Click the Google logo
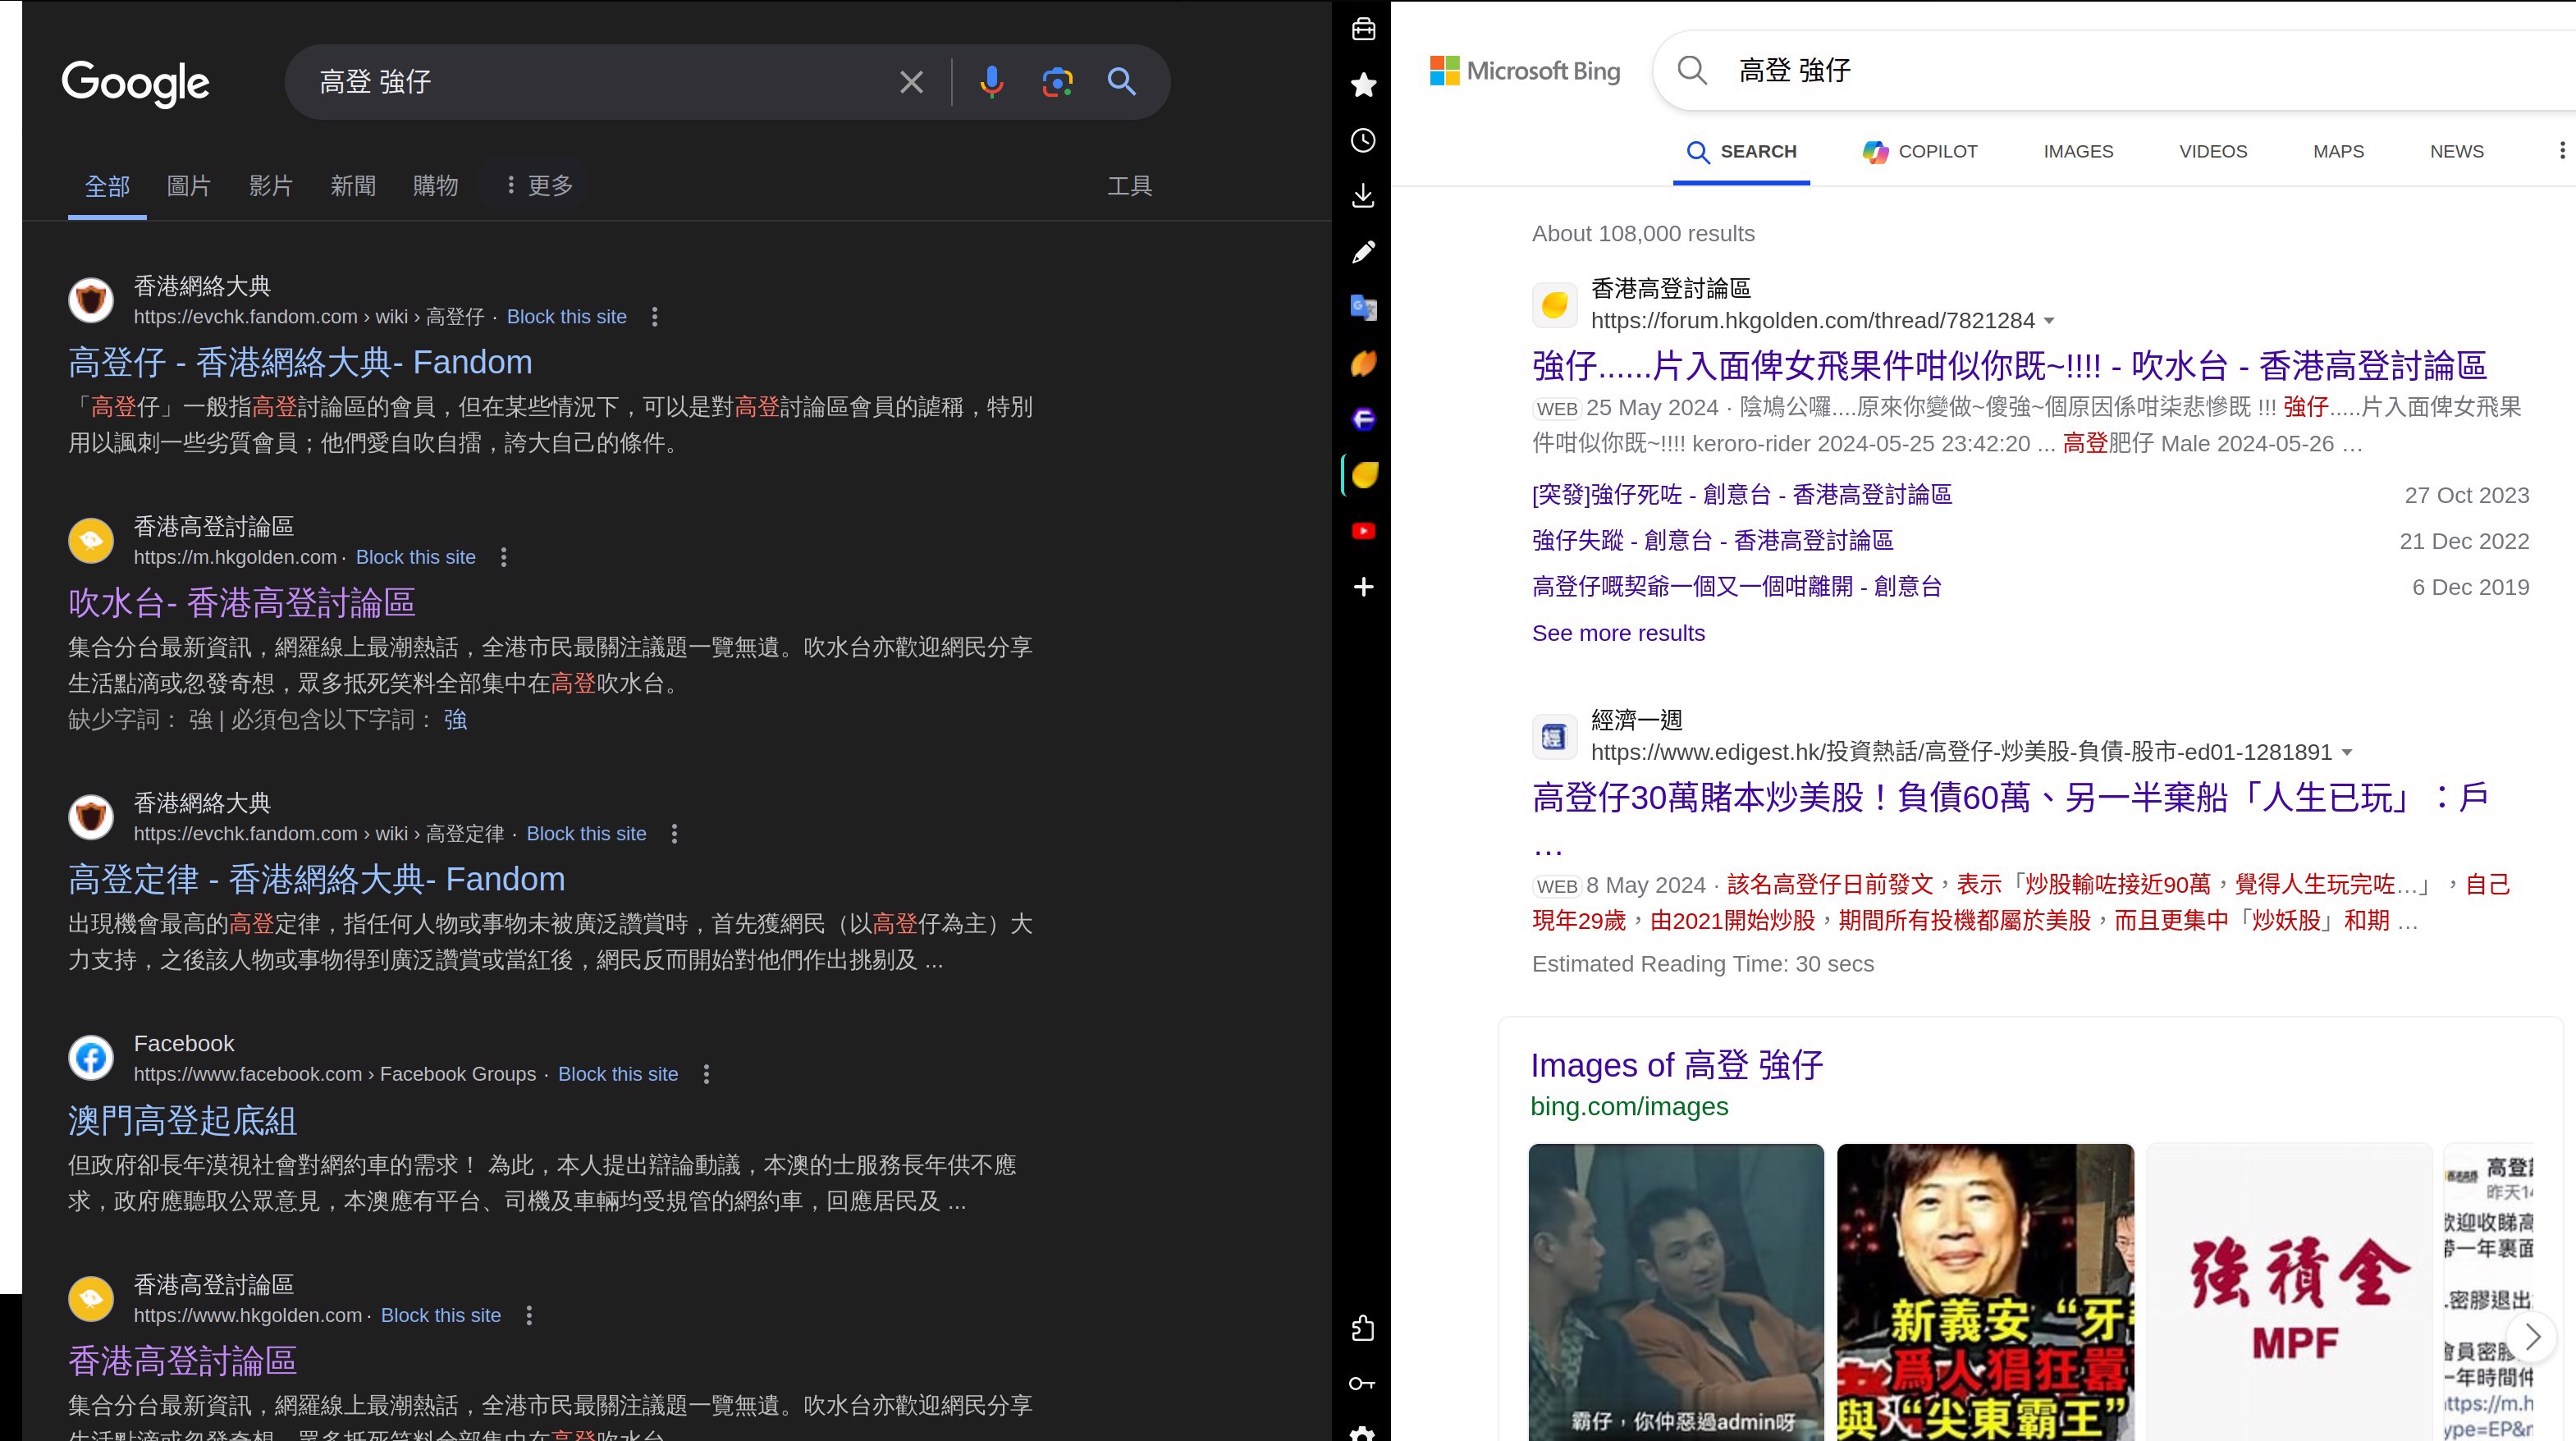The height and width of the screenshot is (1441, 2576). (135, 84)
